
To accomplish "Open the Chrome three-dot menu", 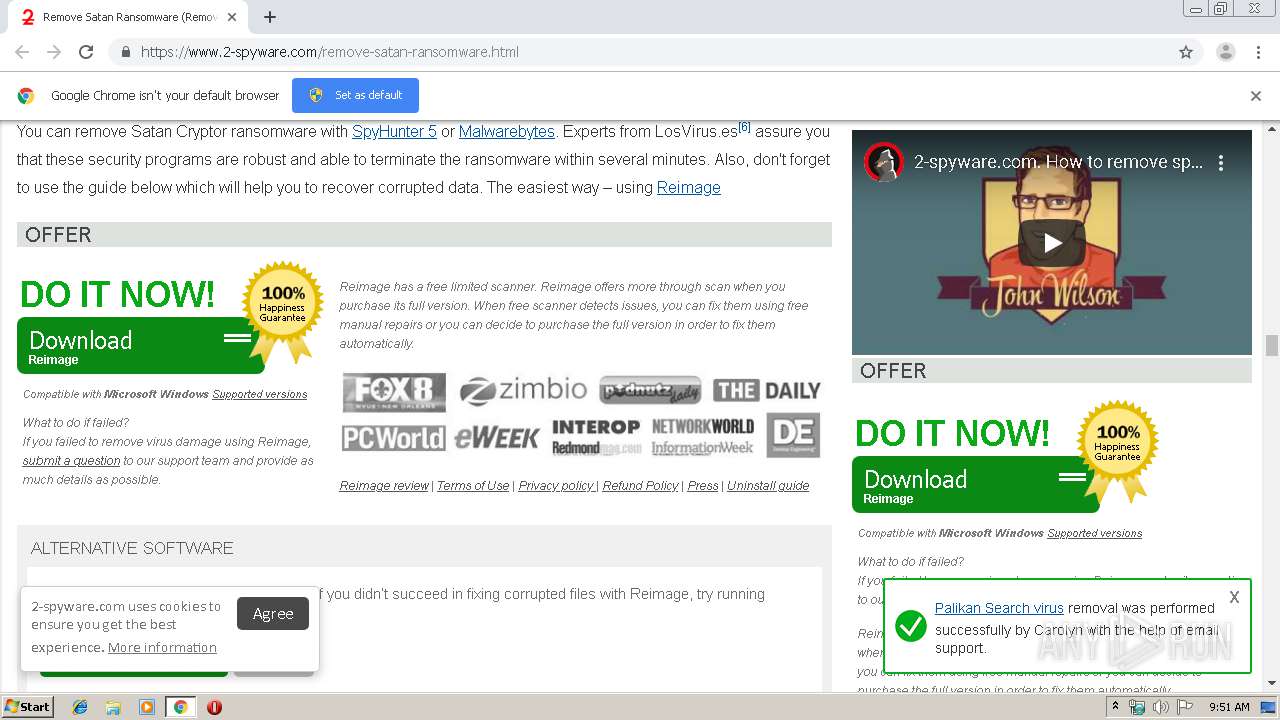I will pyautogui.click(x=1258, y=52).
